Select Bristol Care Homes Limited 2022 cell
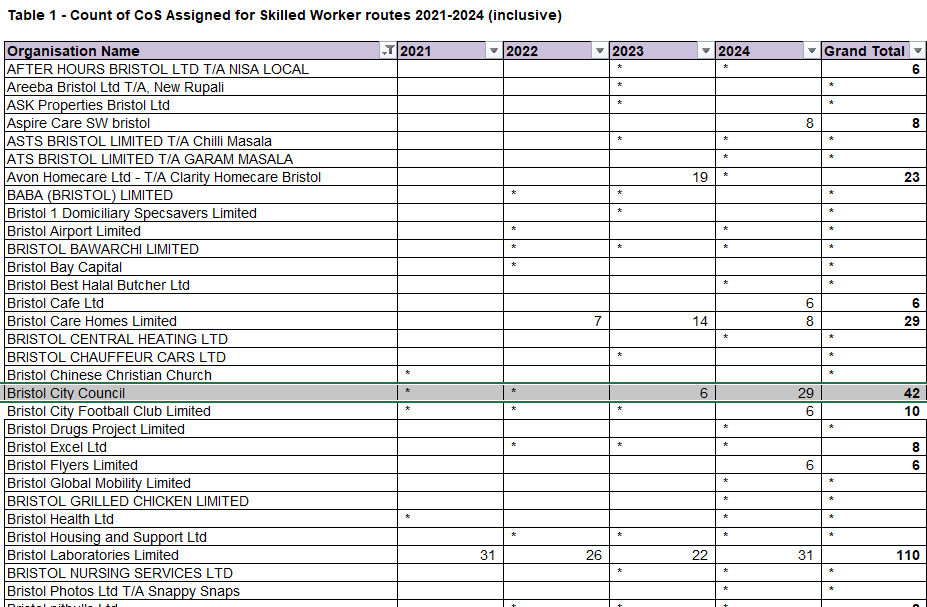This screenshot has height=607, width=927. pyautogui.click(x=556, y=321)
